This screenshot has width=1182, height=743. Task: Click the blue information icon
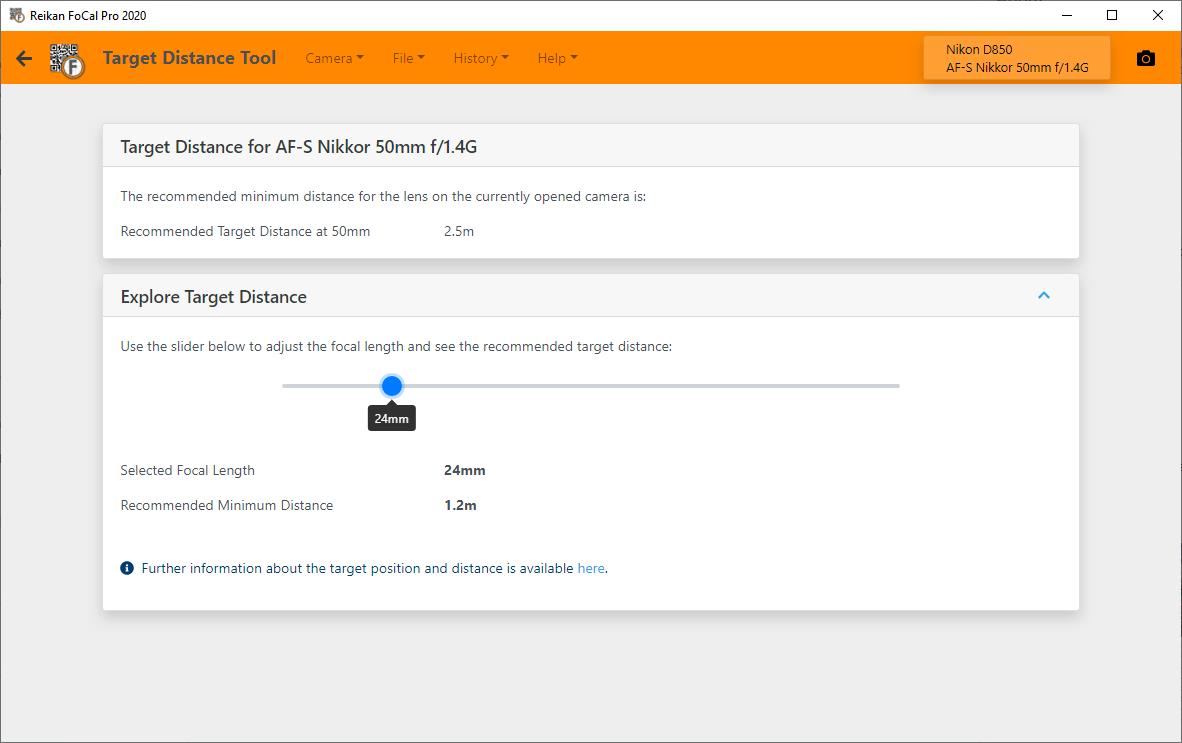[127, 568]
